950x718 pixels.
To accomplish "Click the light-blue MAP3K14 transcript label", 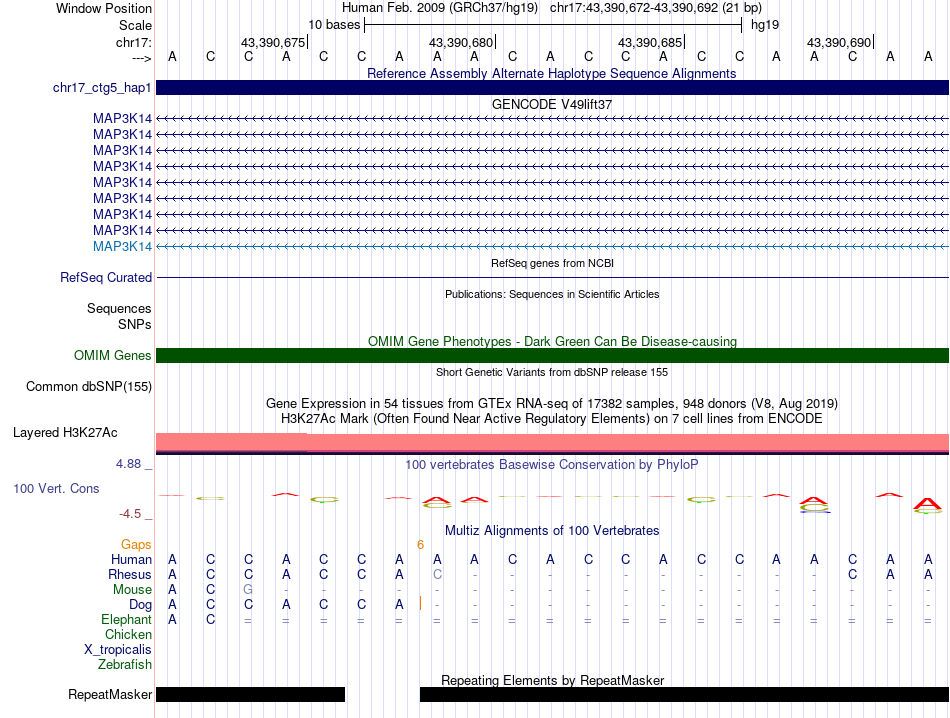I will click(x=122, y=247).
